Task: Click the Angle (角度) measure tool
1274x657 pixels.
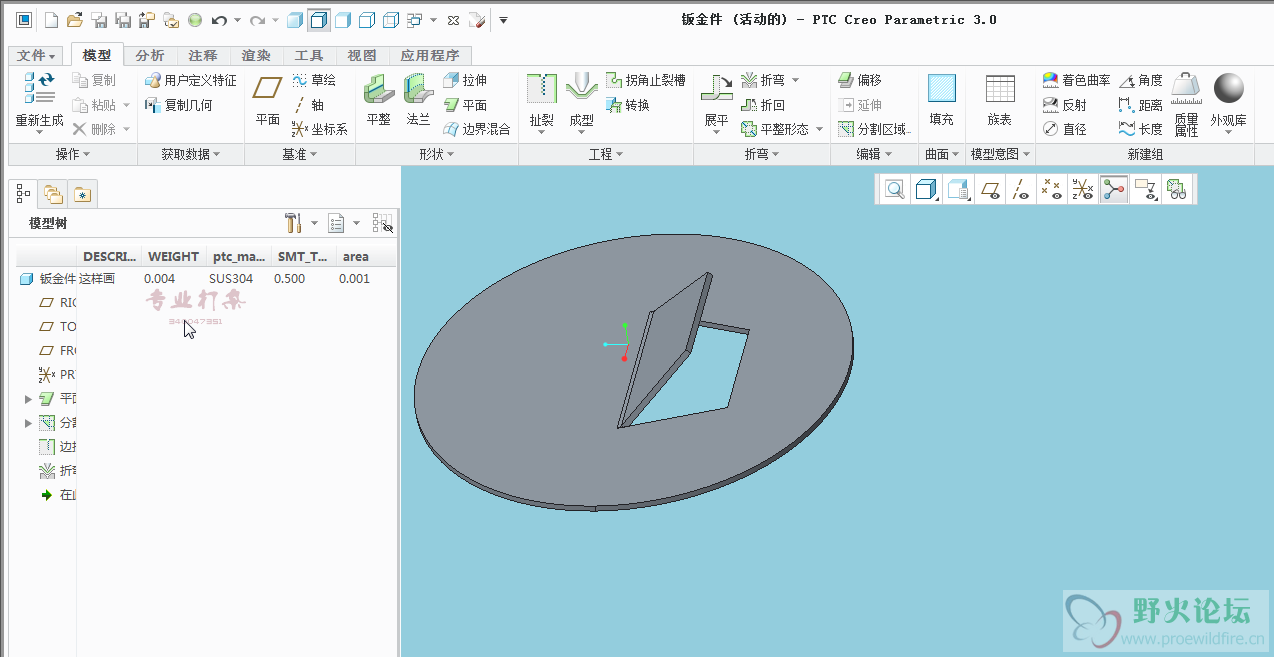Action: (x=1141, y=80)
